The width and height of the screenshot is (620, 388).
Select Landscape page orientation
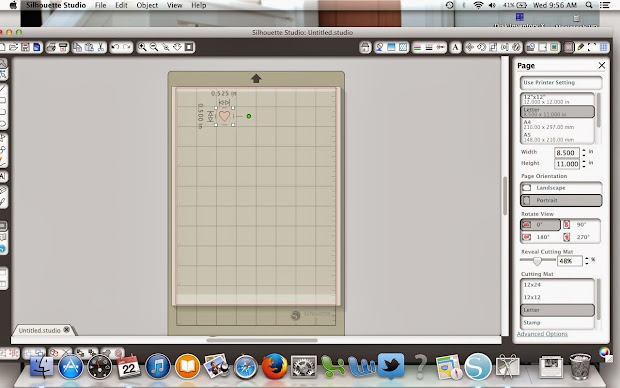pyautogui.click(x=561, y=188)
